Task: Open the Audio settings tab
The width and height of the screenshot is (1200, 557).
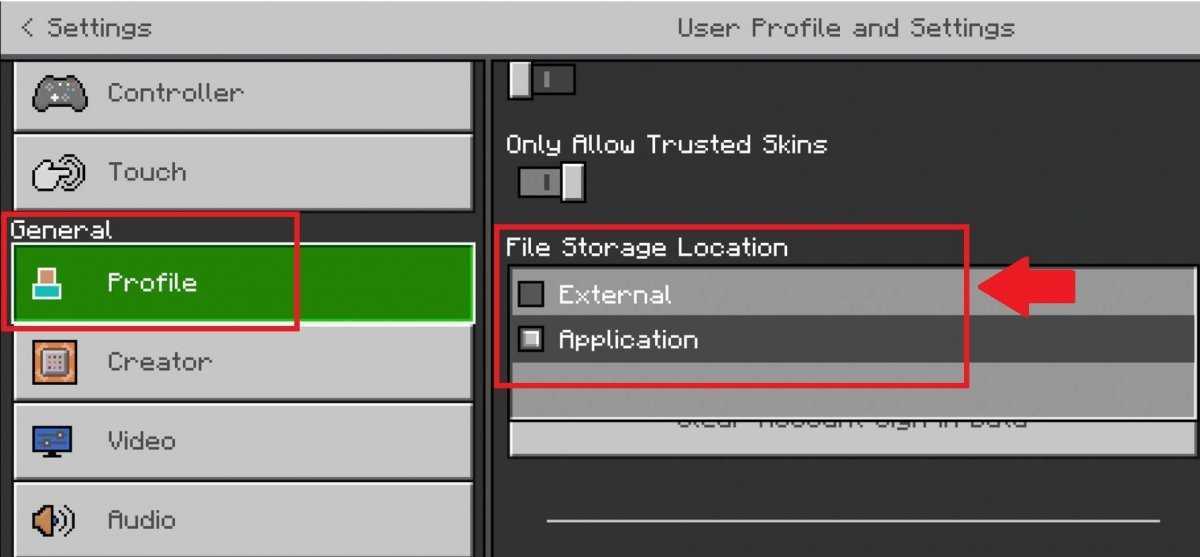Action: click(x=243, y=520)
